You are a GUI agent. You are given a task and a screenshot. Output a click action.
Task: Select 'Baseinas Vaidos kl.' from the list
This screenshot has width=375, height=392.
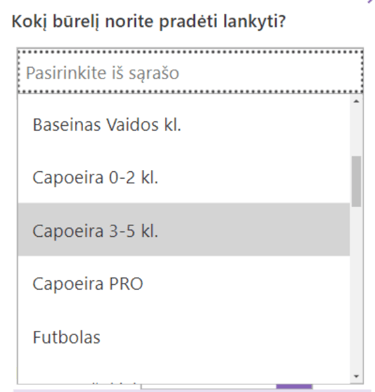184,125
